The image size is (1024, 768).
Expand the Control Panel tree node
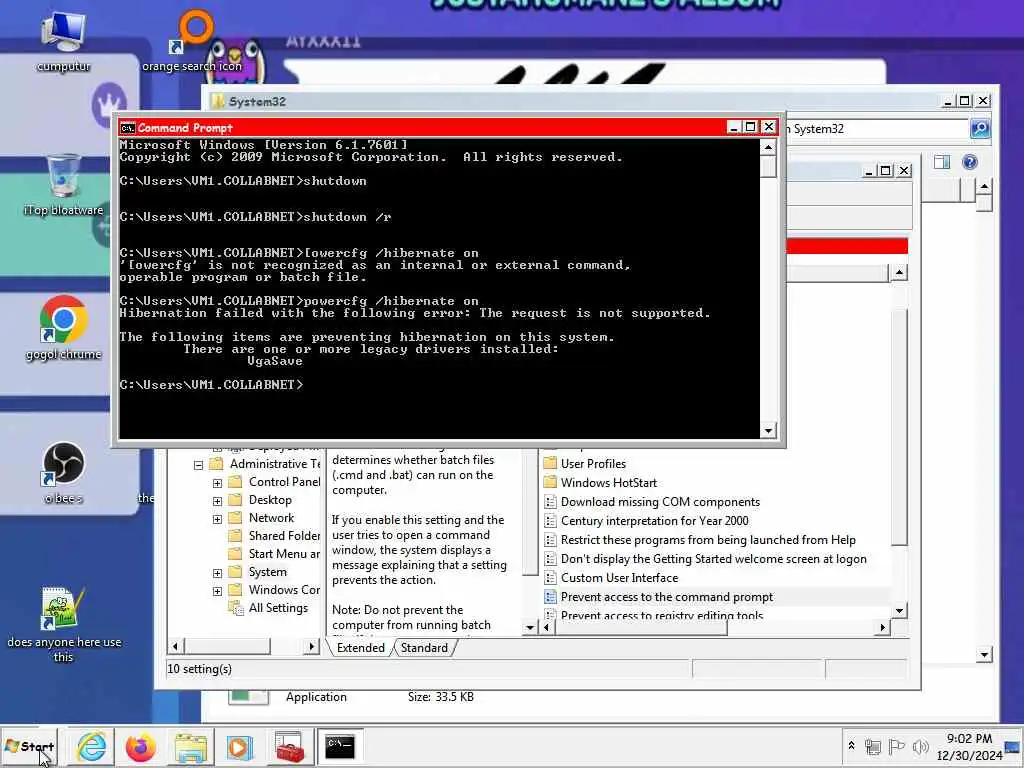pos(217,483)
